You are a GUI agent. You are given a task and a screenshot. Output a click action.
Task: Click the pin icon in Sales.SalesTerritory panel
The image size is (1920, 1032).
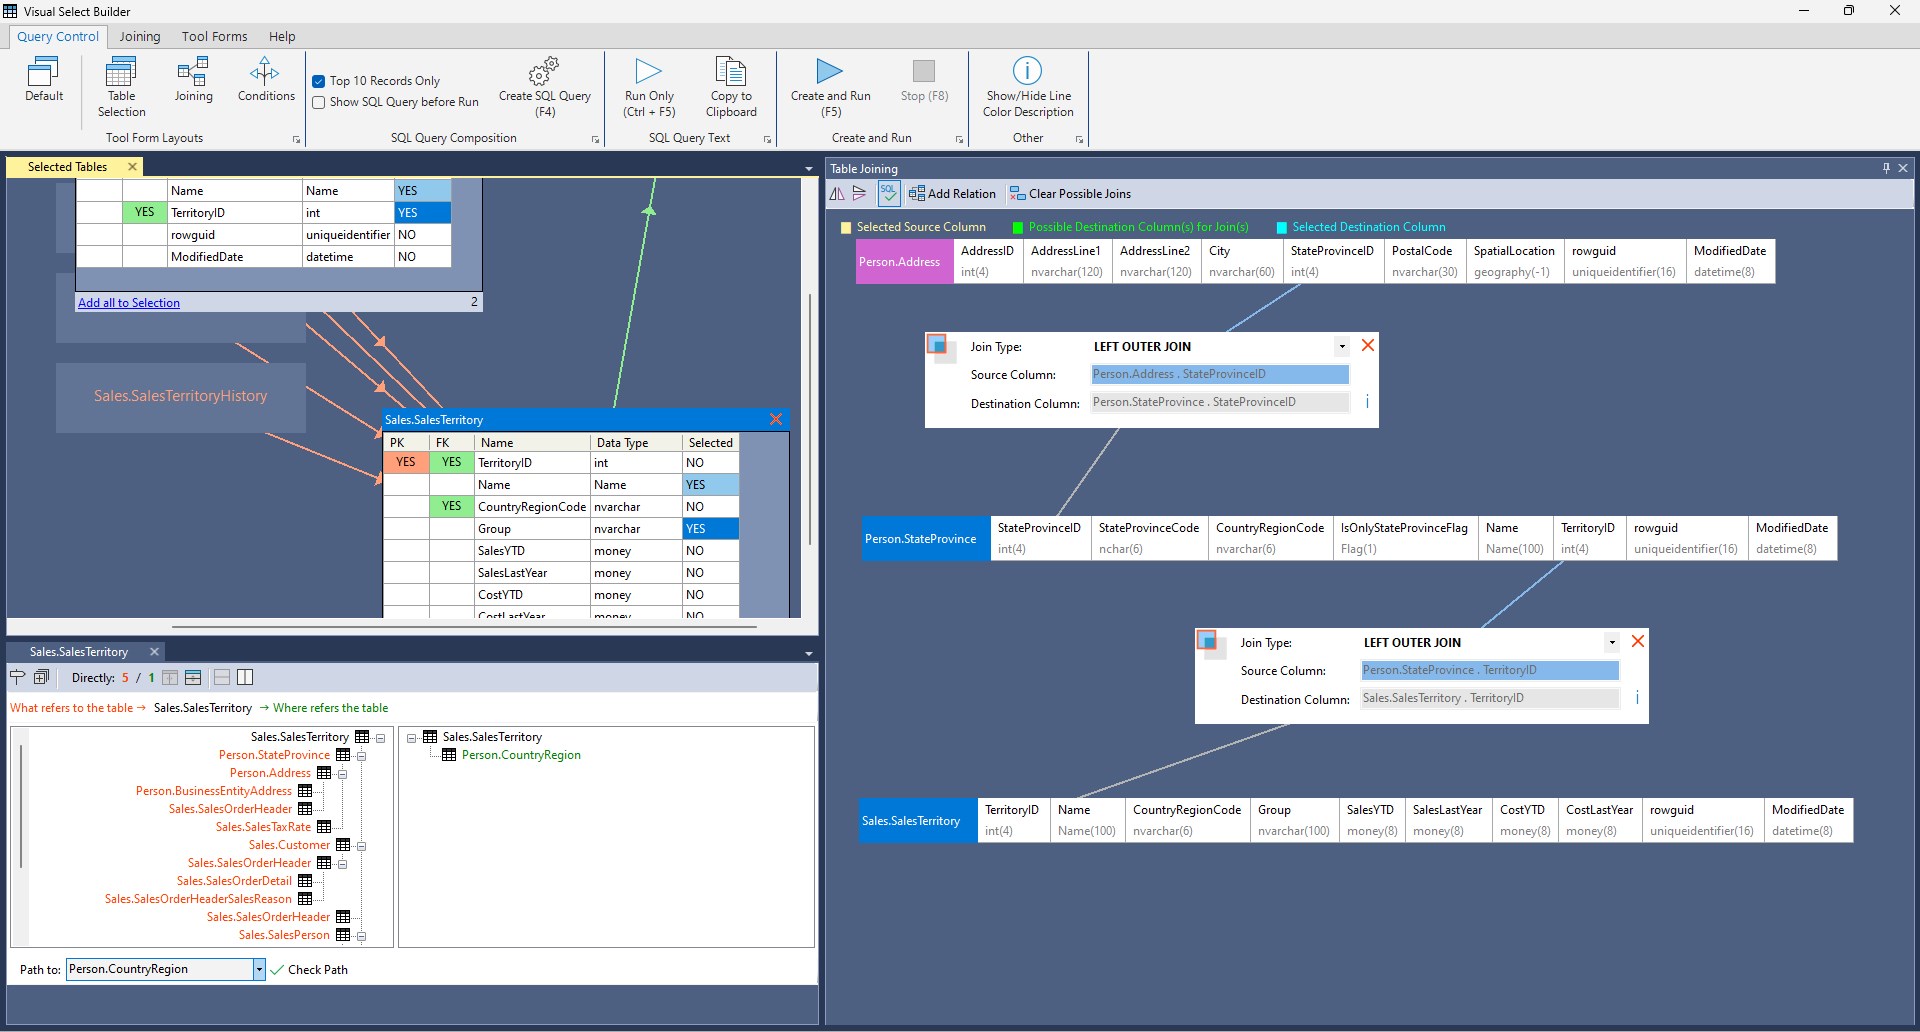[x=17, y=677]
